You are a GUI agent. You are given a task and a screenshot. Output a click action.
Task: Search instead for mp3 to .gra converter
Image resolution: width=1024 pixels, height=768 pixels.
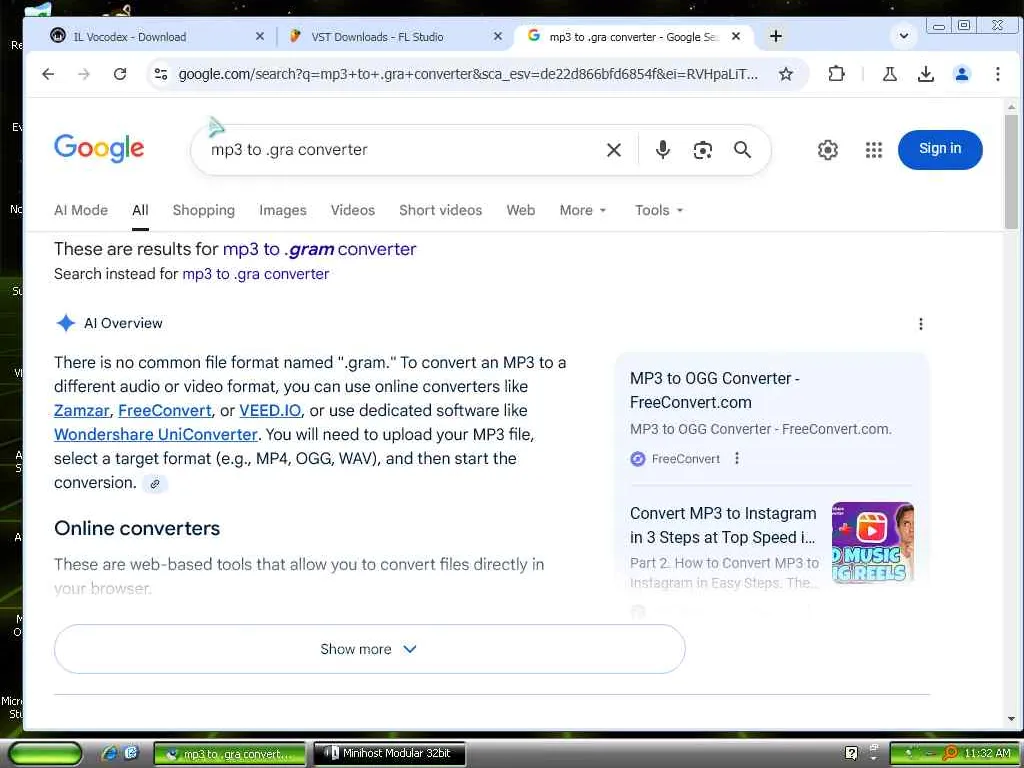coord(255,274)
